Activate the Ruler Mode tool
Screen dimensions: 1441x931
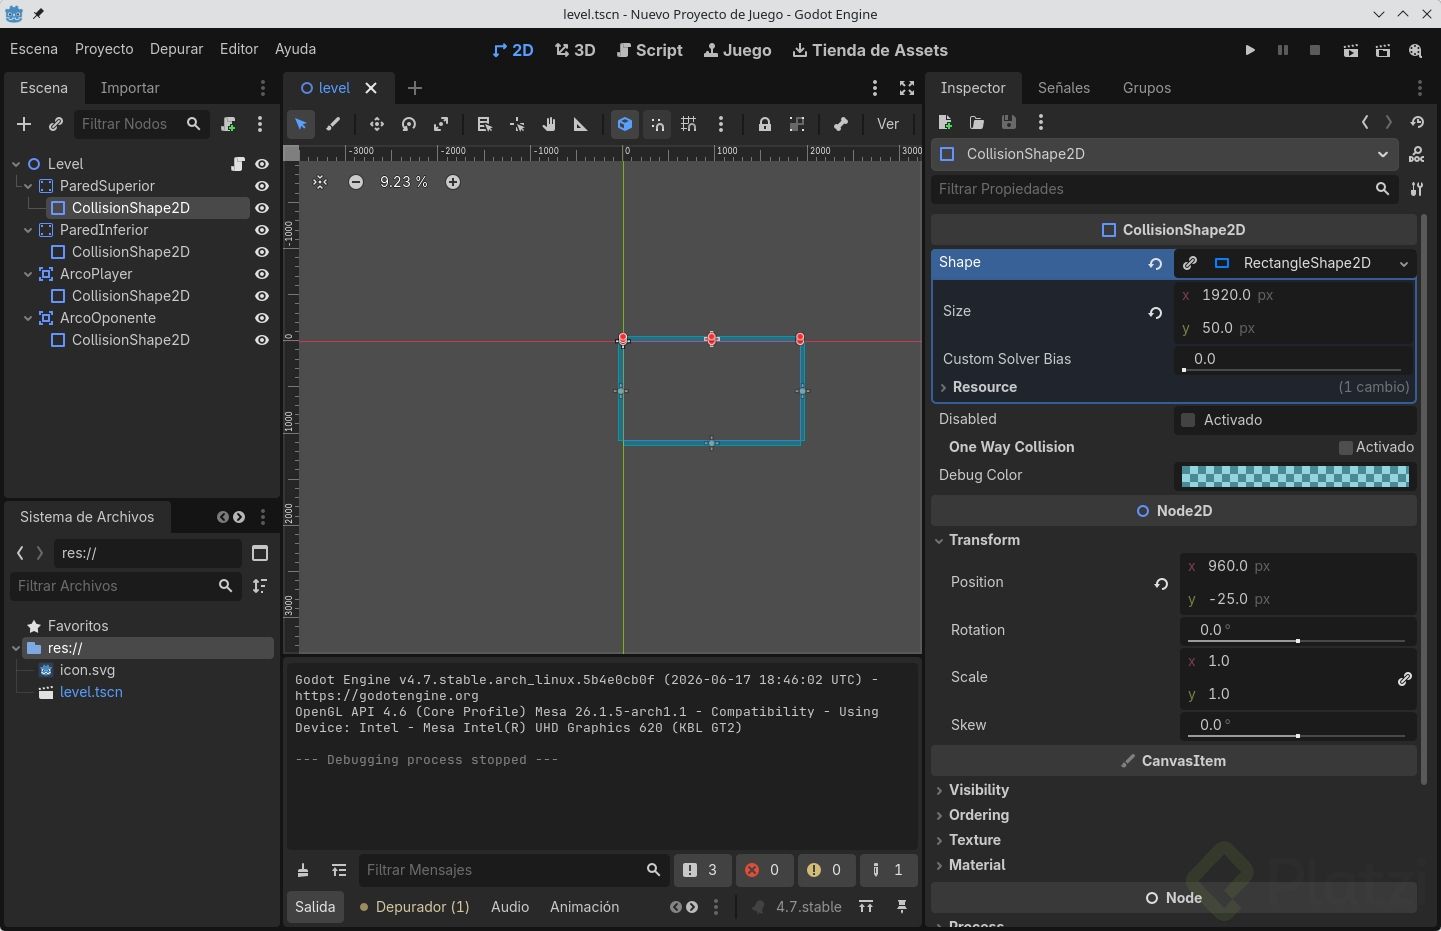580,124
